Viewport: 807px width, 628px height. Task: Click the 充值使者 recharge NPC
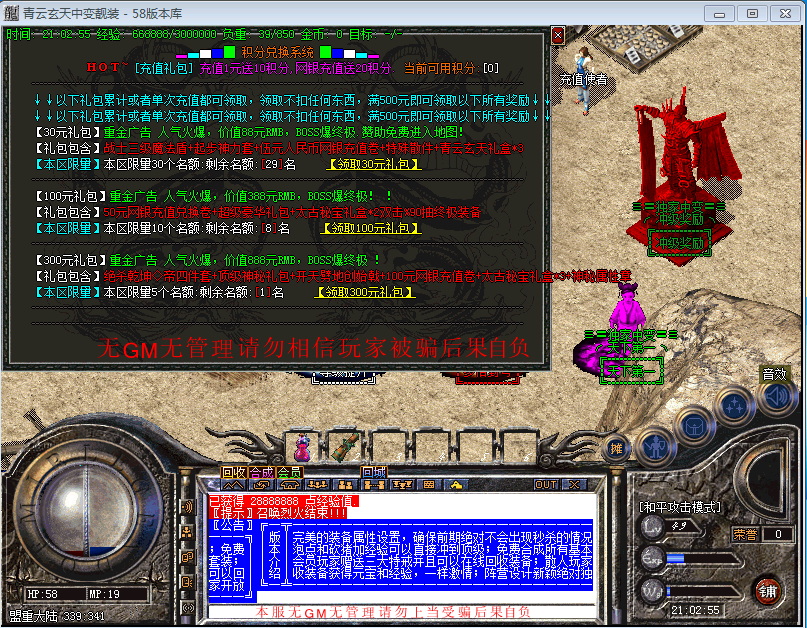(x=584, y=80)
